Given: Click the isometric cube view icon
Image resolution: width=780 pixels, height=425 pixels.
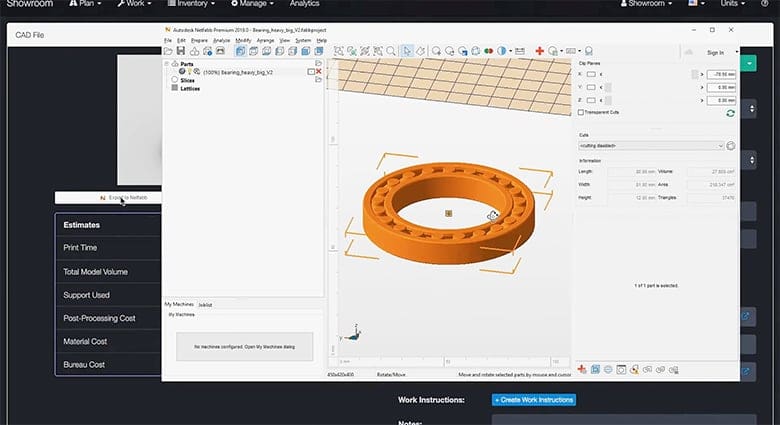Looking at the screenshot, I should point(241,51).
